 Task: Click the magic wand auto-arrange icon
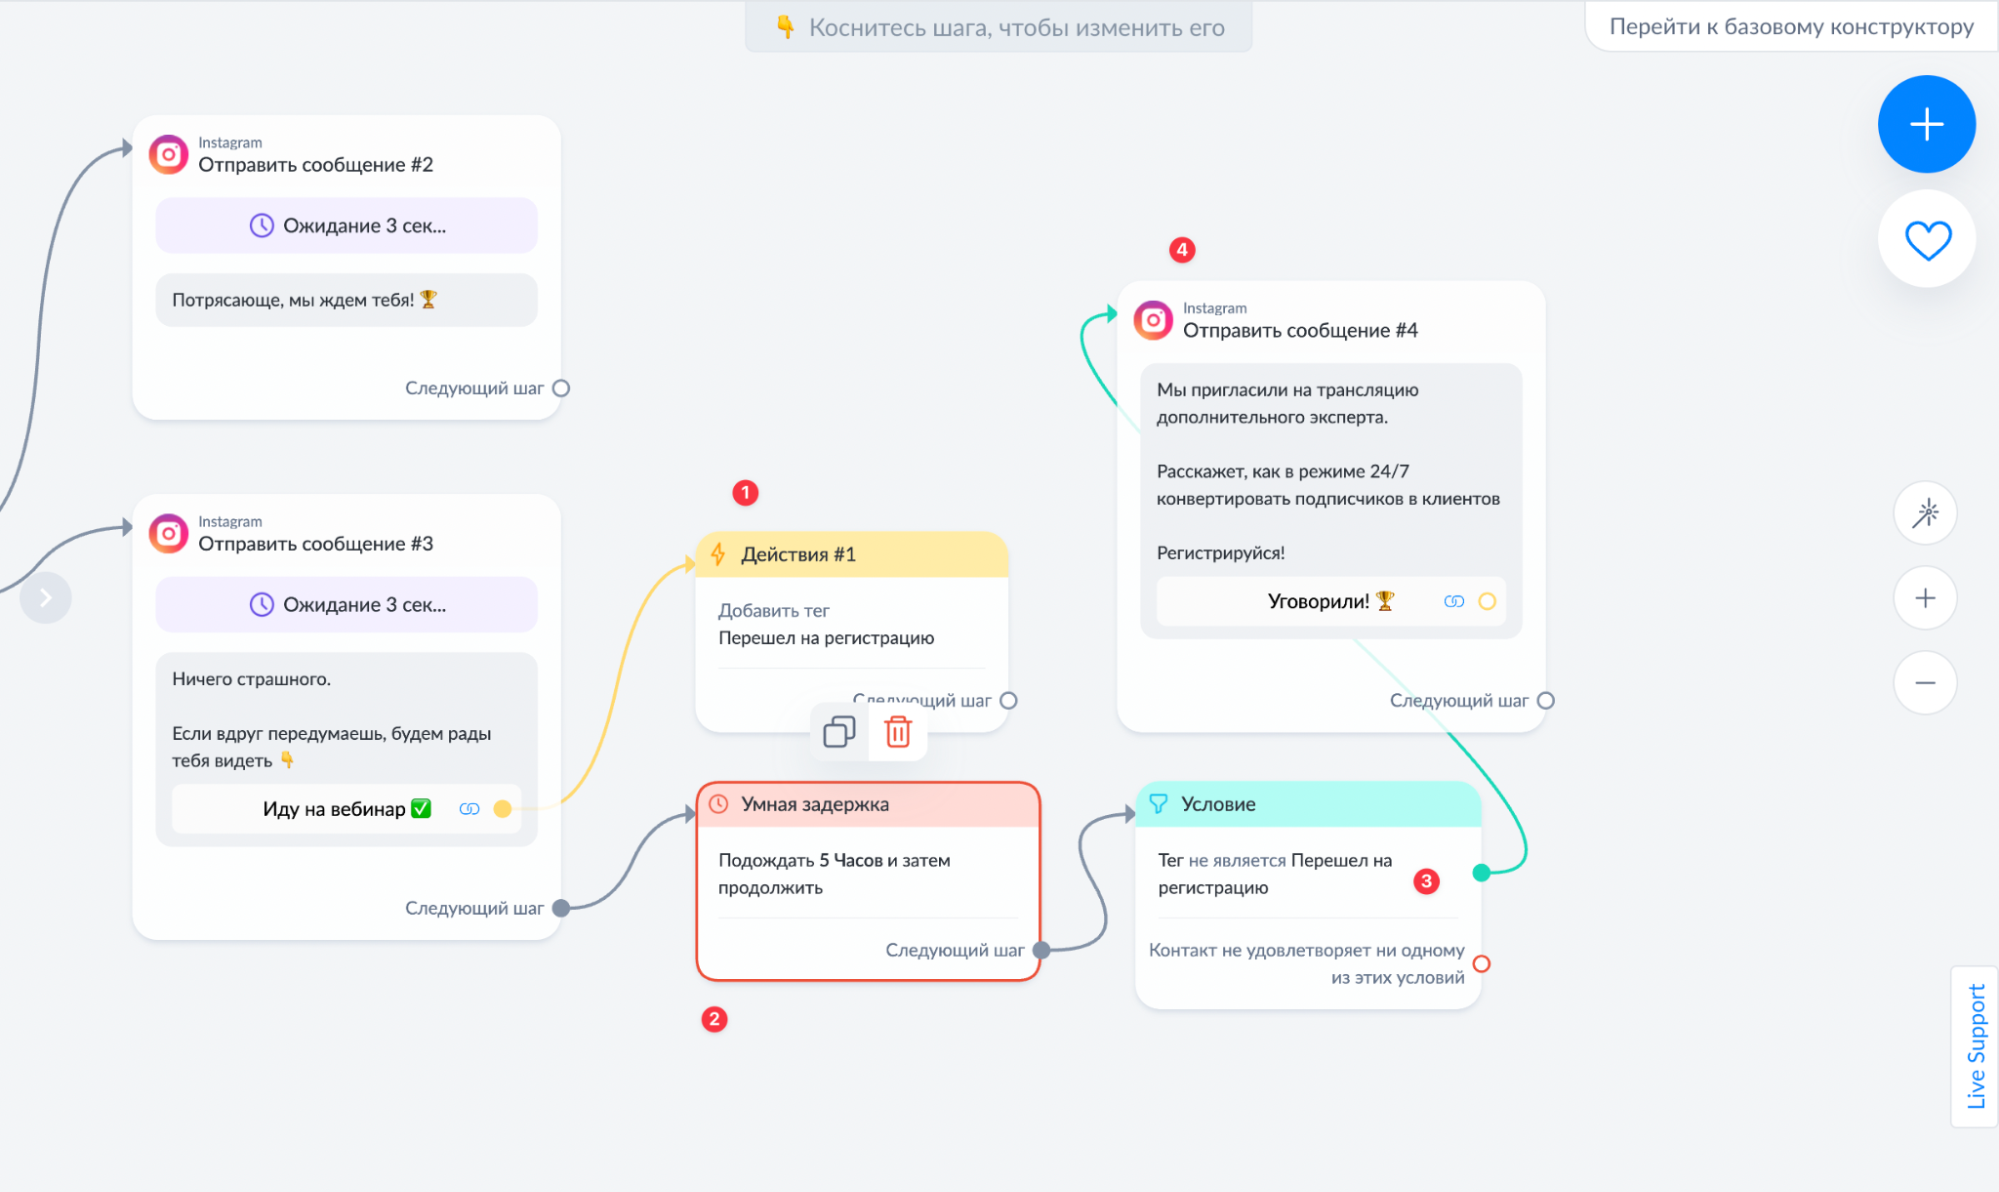tap(1925, 514)
